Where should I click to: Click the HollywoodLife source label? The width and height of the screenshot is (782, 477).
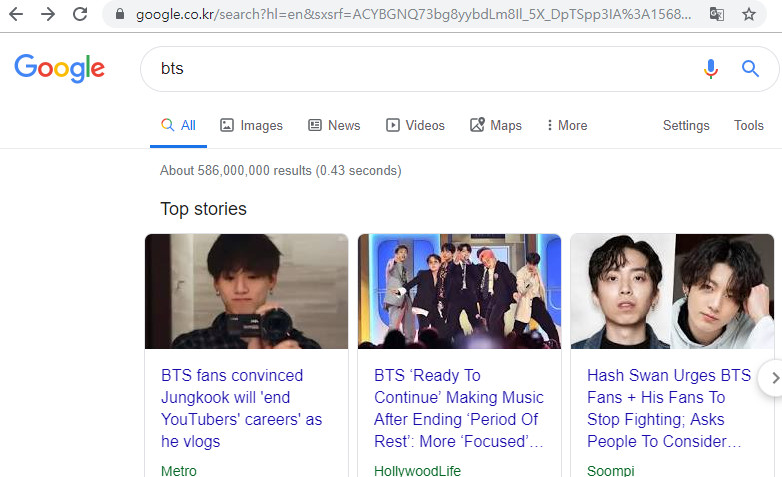click(417, 471)
